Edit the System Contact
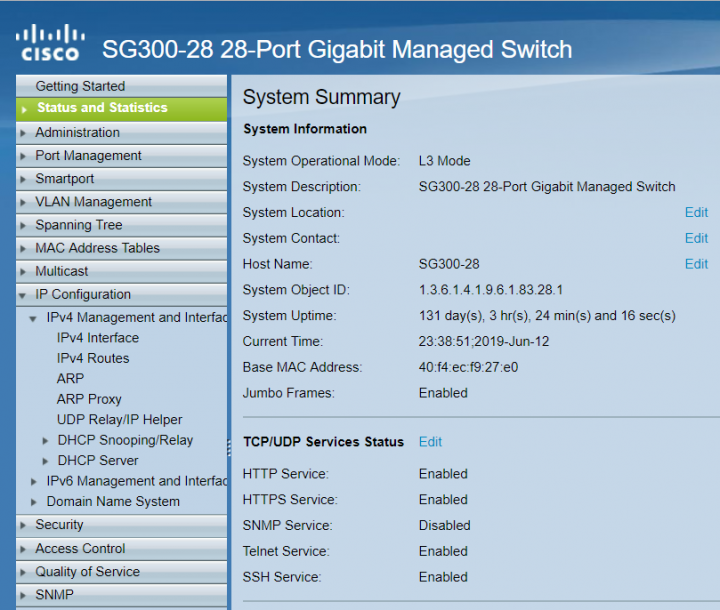This screenshot has height=610, width=720. click(x=696, y=238)
